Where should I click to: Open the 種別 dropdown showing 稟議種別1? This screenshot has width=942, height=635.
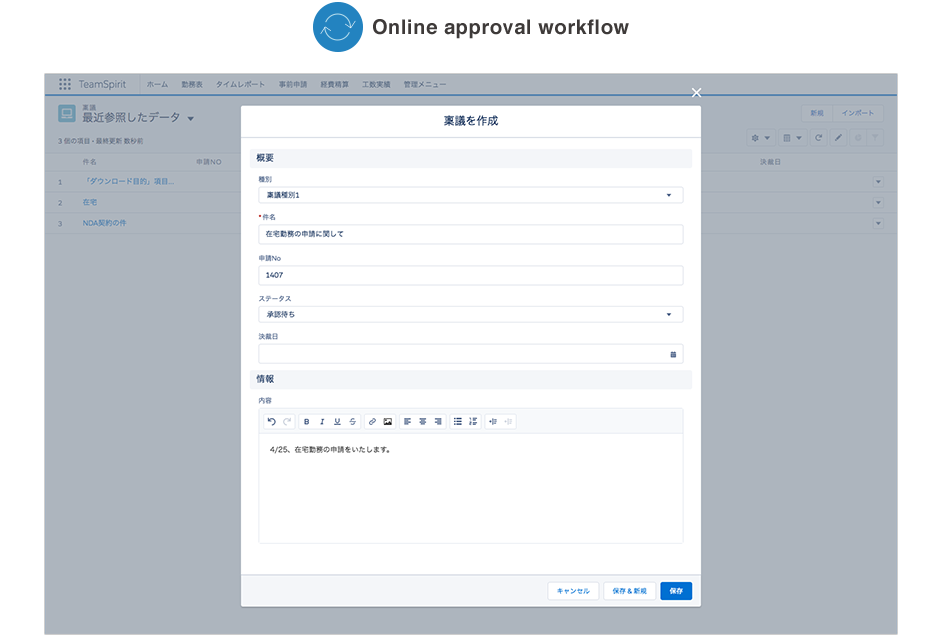point(470,195)
